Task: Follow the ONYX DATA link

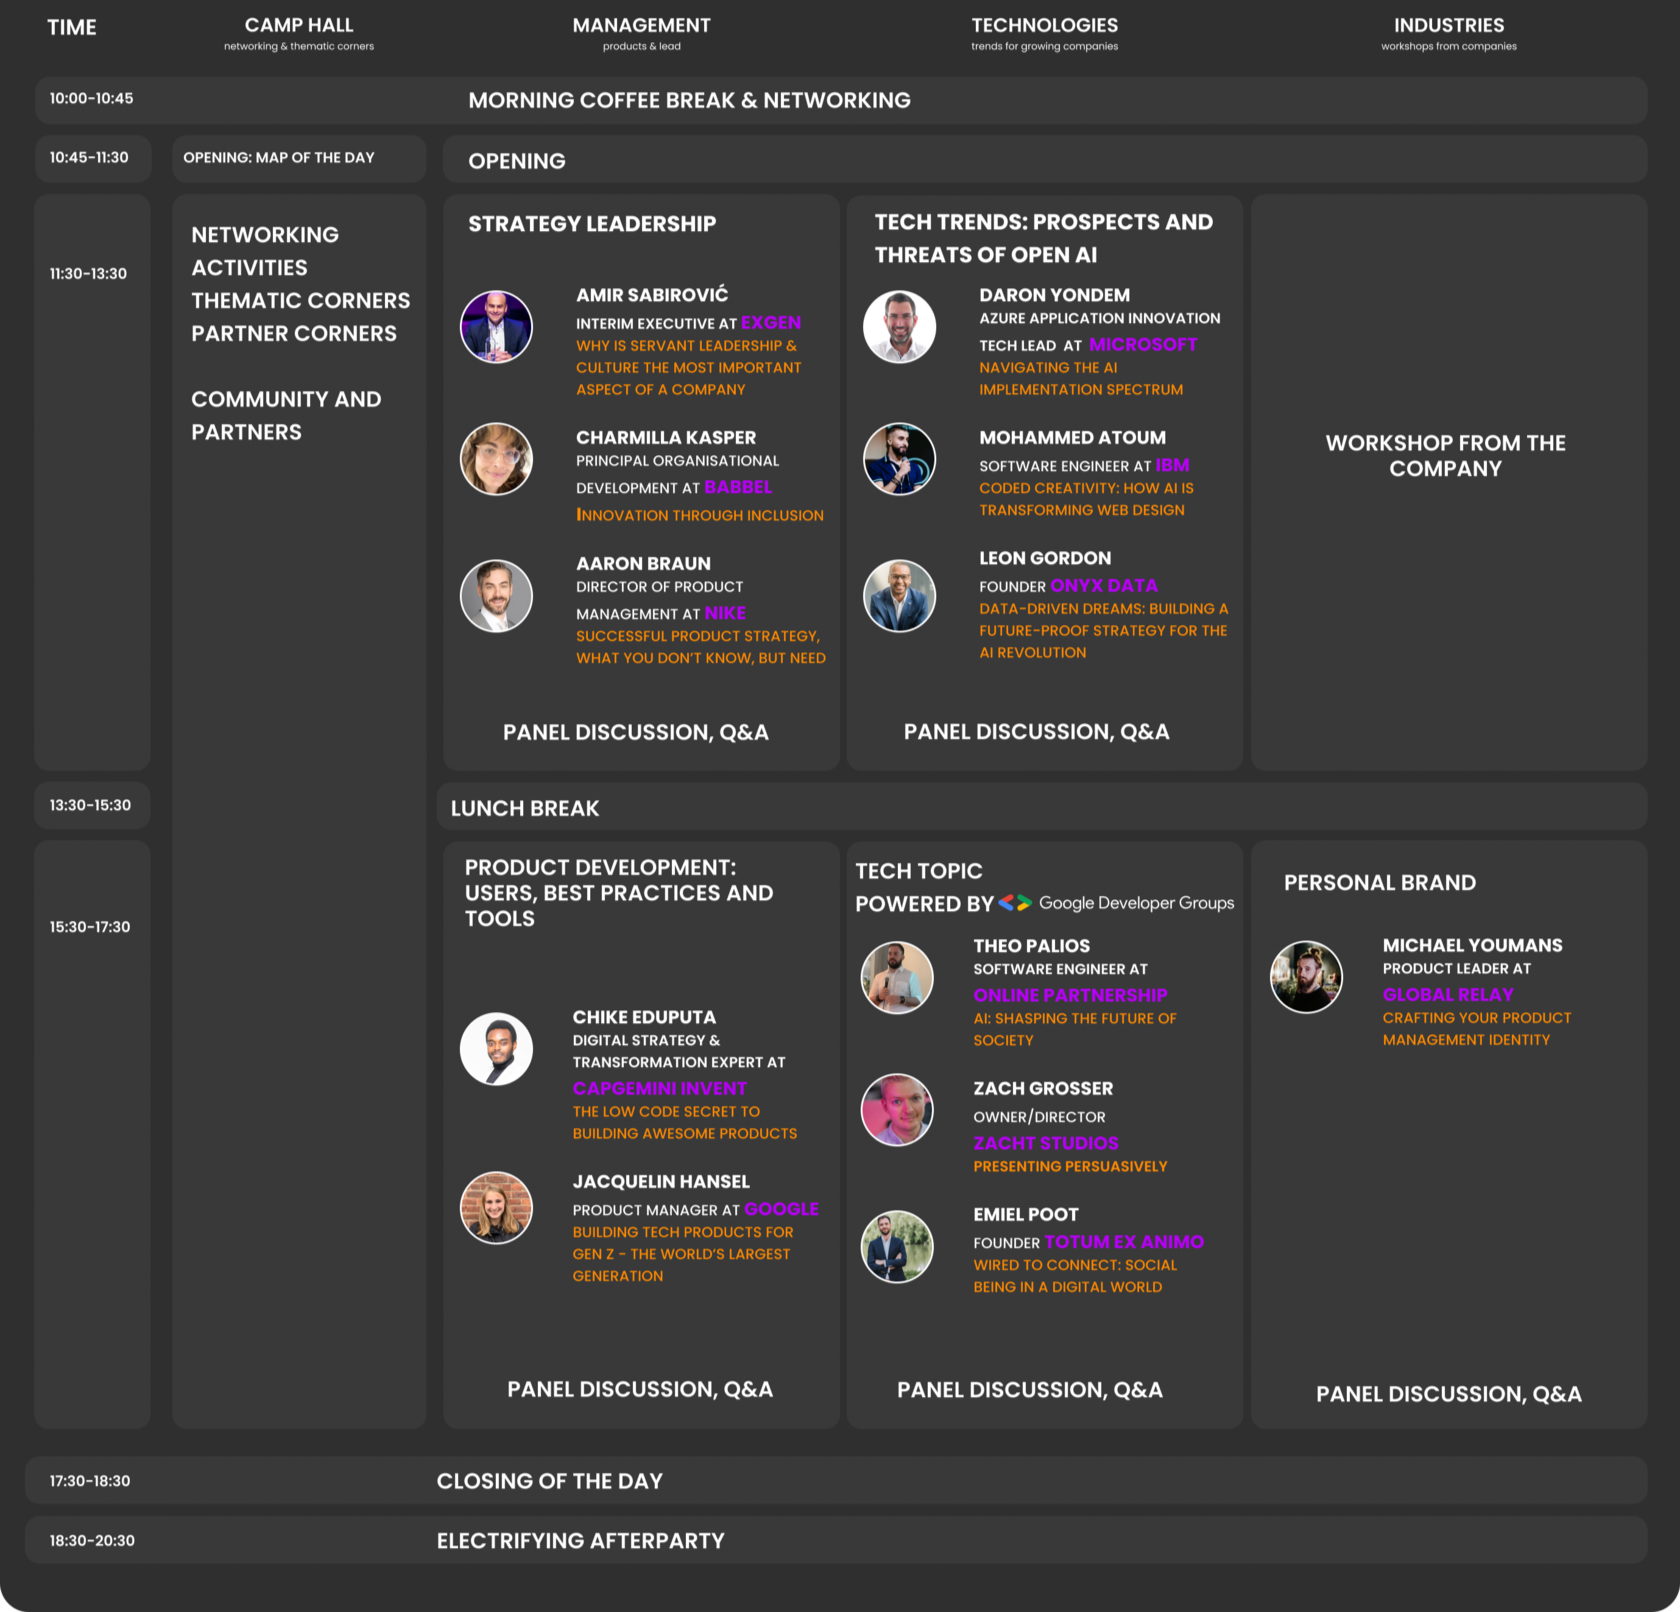Action: click(1103, 586)
